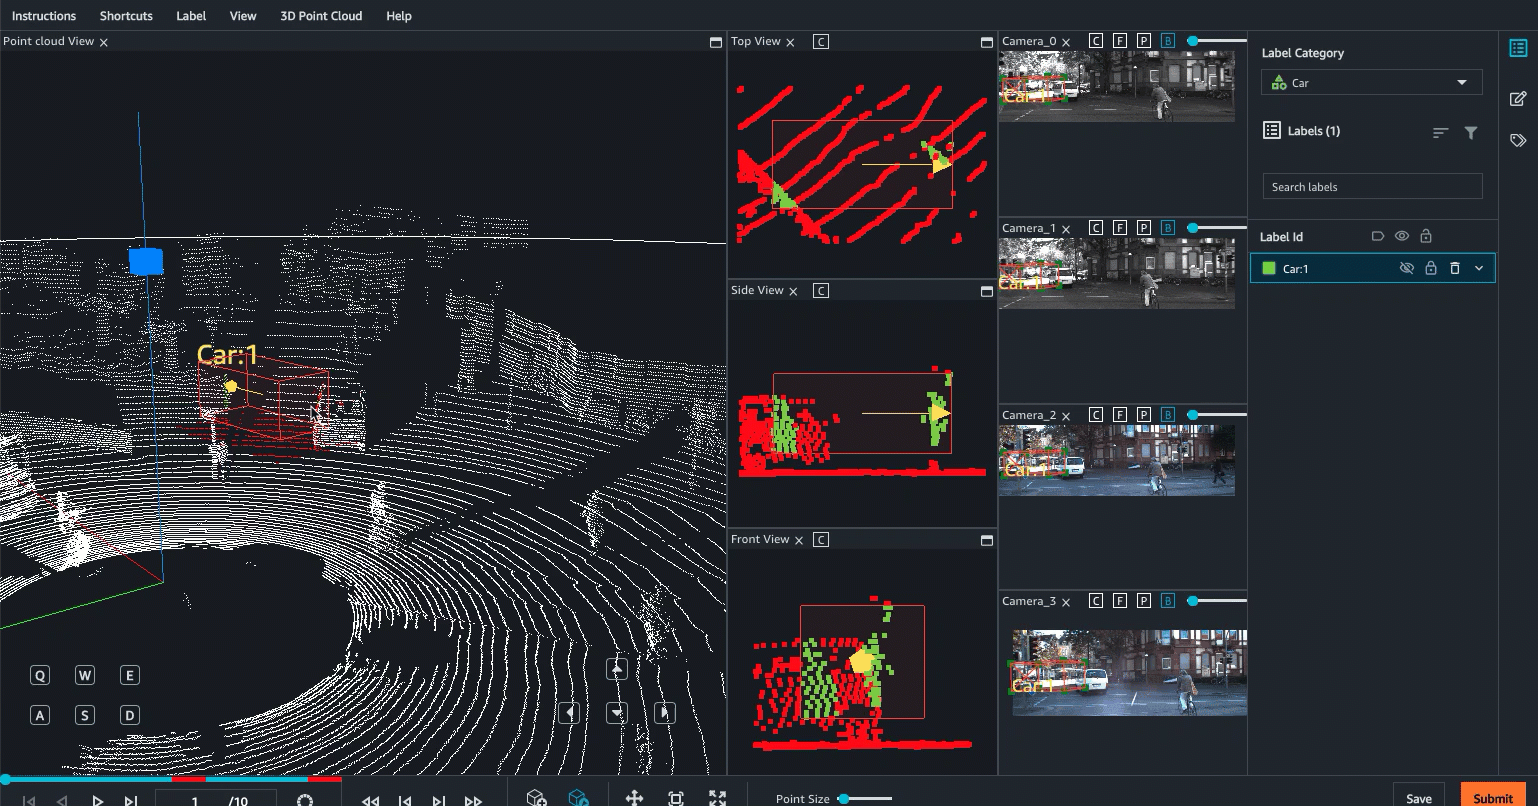The image size is (1538, 806).
Task: Click the Save button
Action: point(1418,797)
